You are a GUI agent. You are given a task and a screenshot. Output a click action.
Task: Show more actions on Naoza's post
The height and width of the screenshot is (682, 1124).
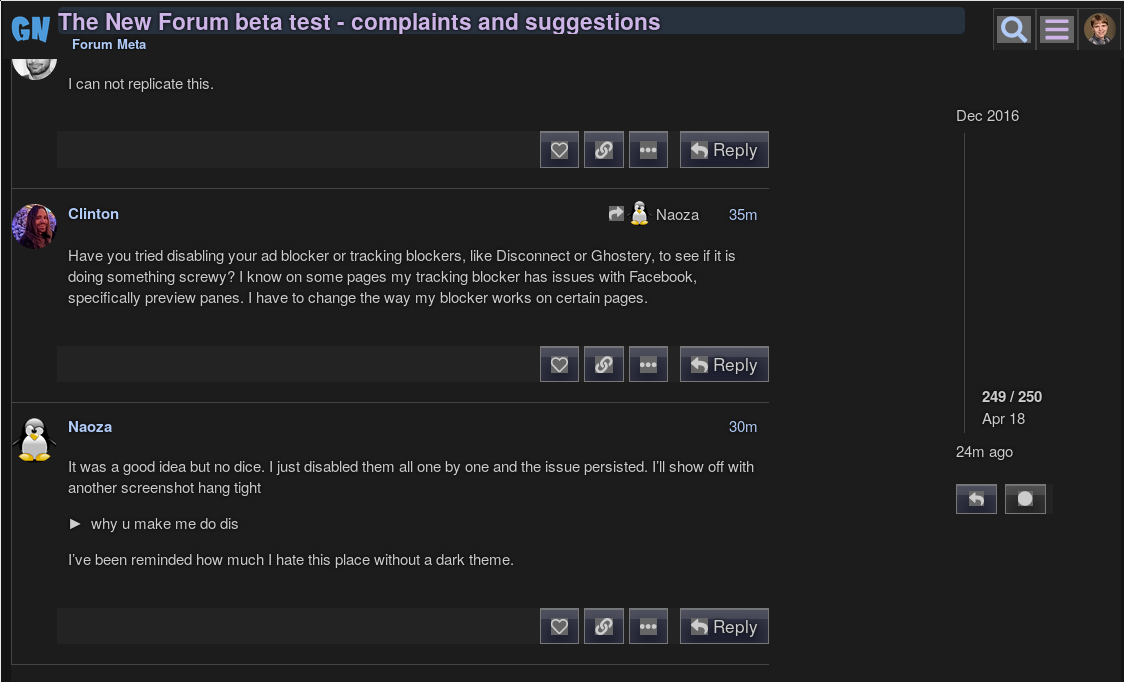pyautogui.click(x=647, y=627)
